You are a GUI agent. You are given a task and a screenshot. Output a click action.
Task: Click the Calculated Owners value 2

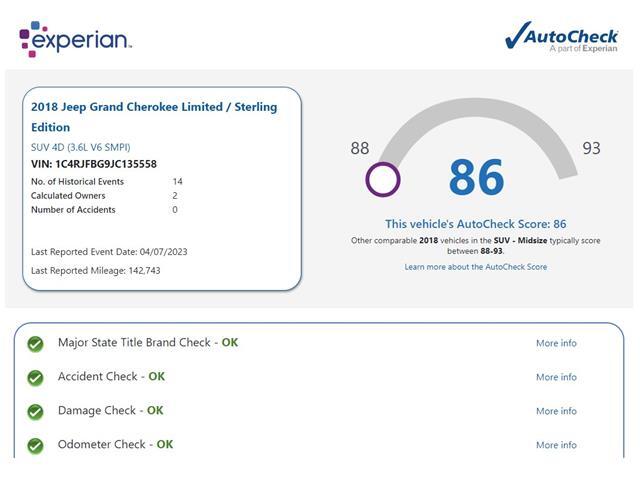coord(175,196)
